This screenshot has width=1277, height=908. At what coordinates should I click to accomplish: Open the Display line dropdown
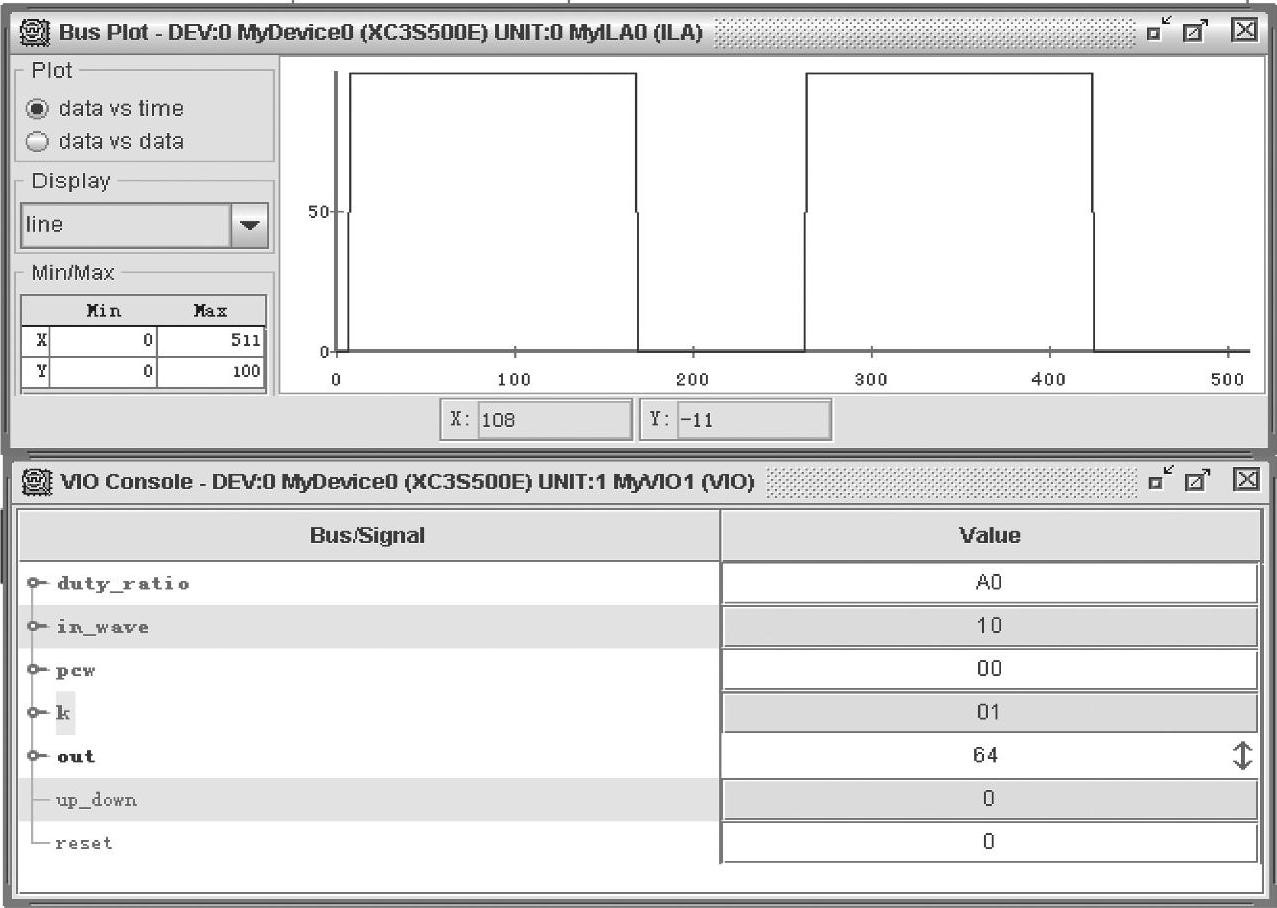(249, 225)
